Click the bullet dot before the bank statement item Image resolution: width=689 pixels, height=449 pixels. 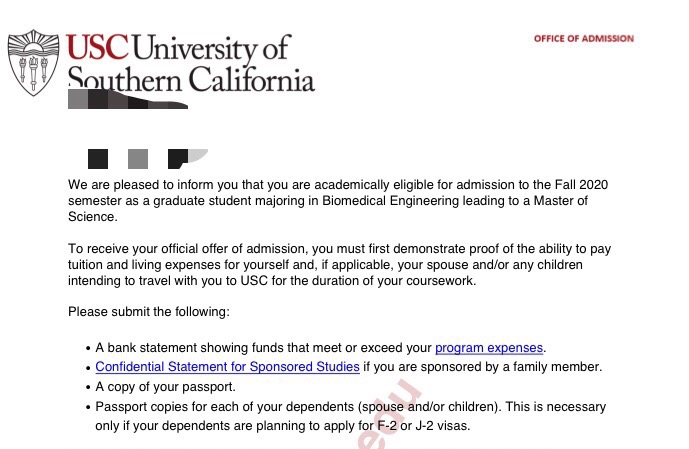[x=86, y=348]
